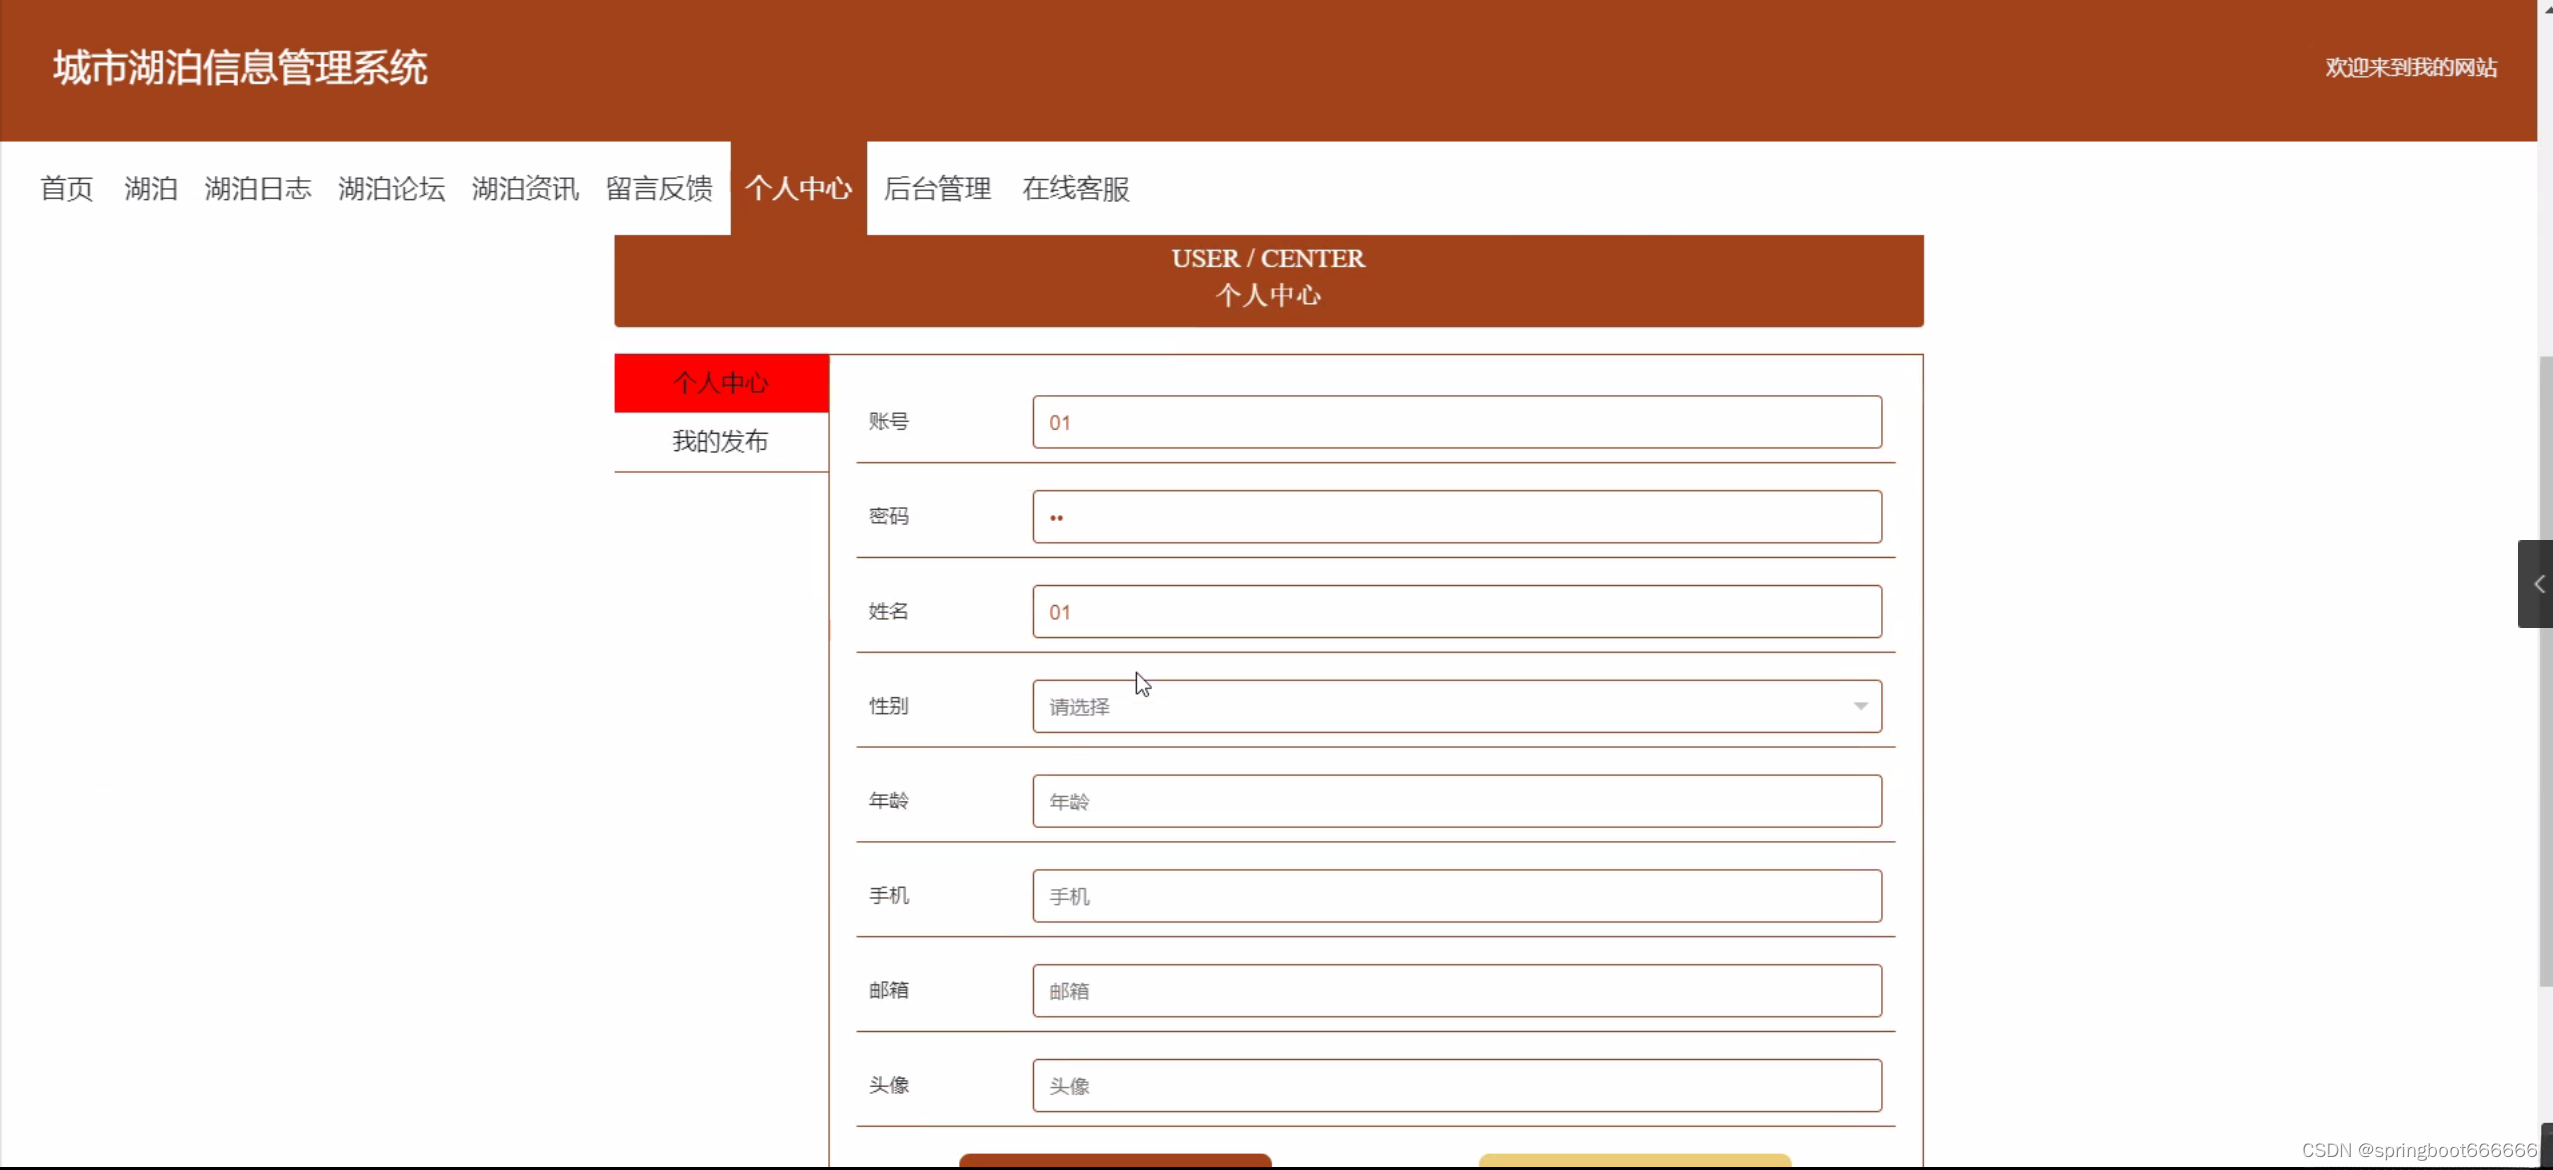Viewport: 2553px width, 1170px height.
Task: Open the 湖泊资讯 page
Action: coord(525,188)
